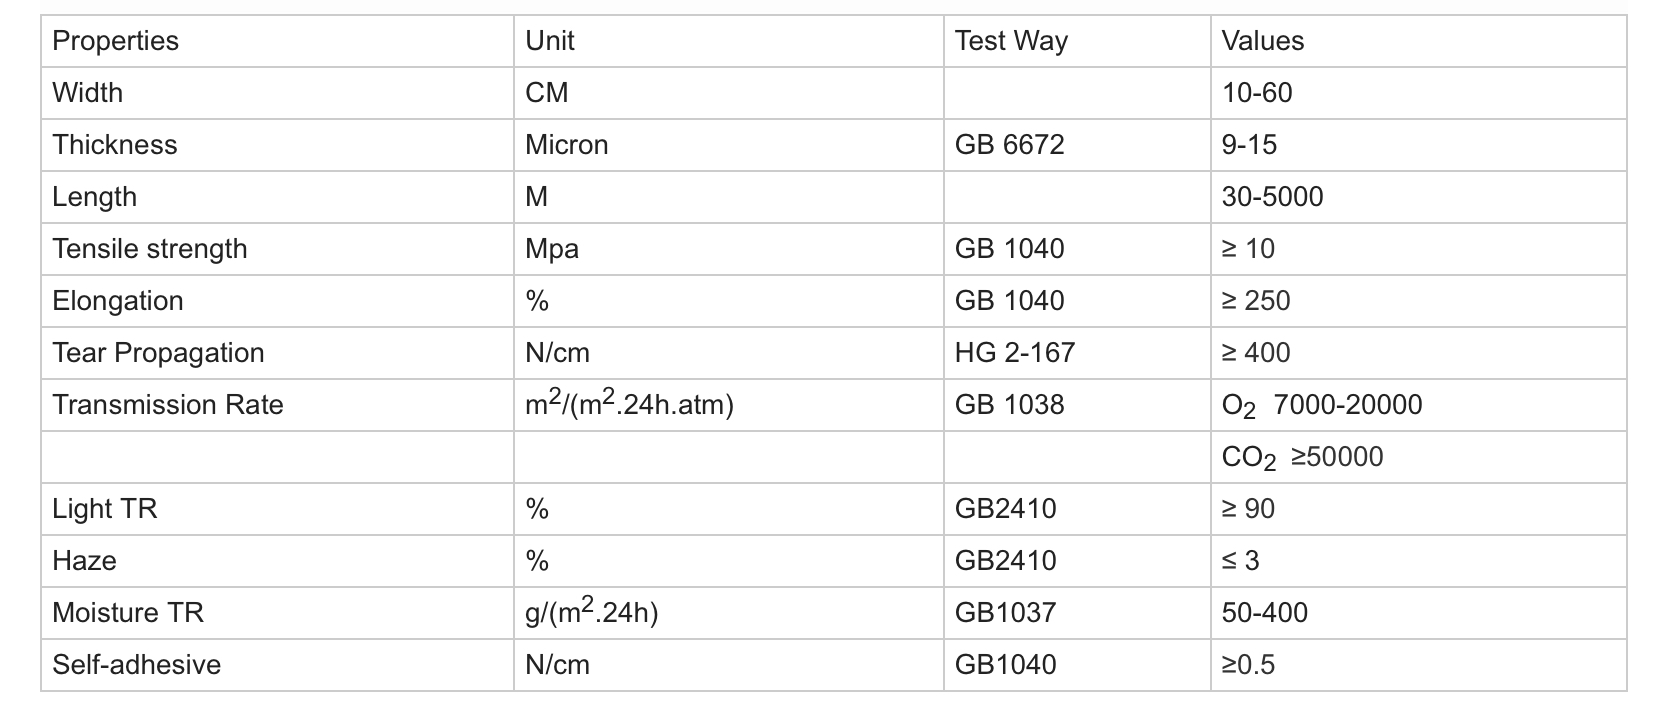1668x710 pixels.
Task: Click the Tensile strength cell
Action: [x=149, y=249]
